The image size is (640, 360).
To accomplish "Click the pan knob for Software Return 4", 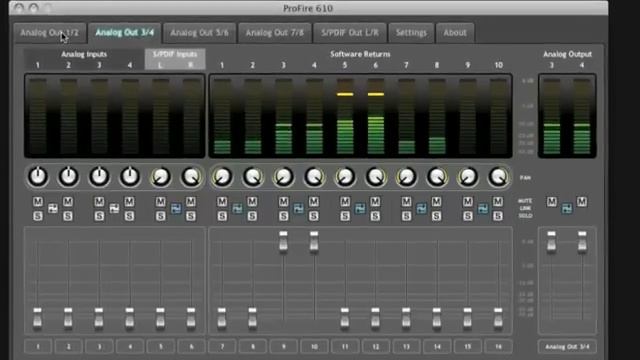I will (x=314, y=177).
